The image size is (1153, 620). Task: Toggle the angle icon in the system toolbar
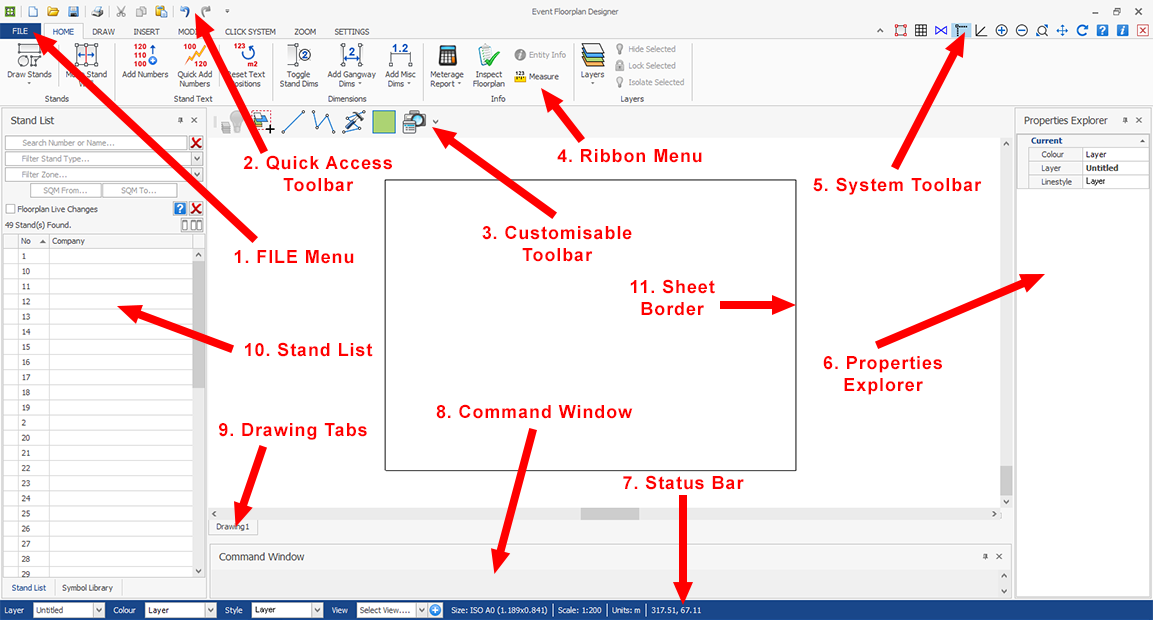[981, 30]
